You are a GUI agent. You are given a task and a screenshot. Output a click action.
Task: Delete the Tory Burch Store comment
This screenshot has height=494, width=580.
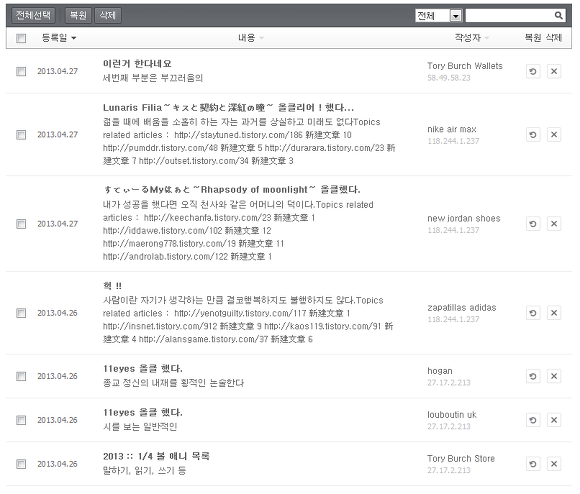click(554, 464)
